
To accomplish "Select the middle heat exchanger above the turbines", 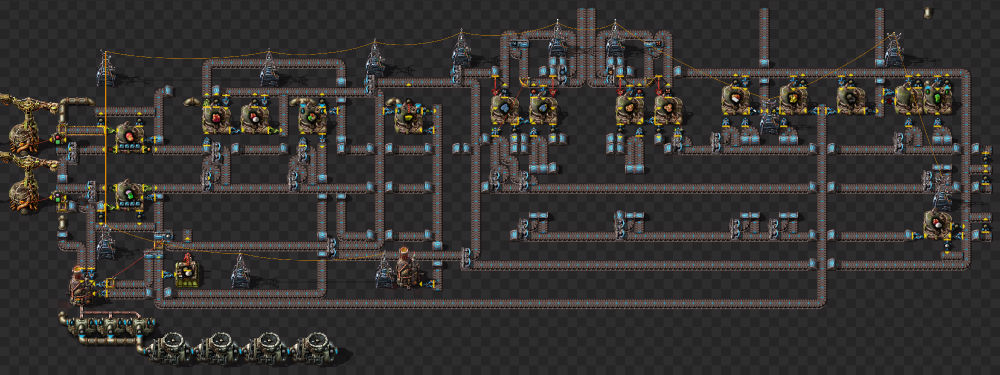I will [110, 327].
